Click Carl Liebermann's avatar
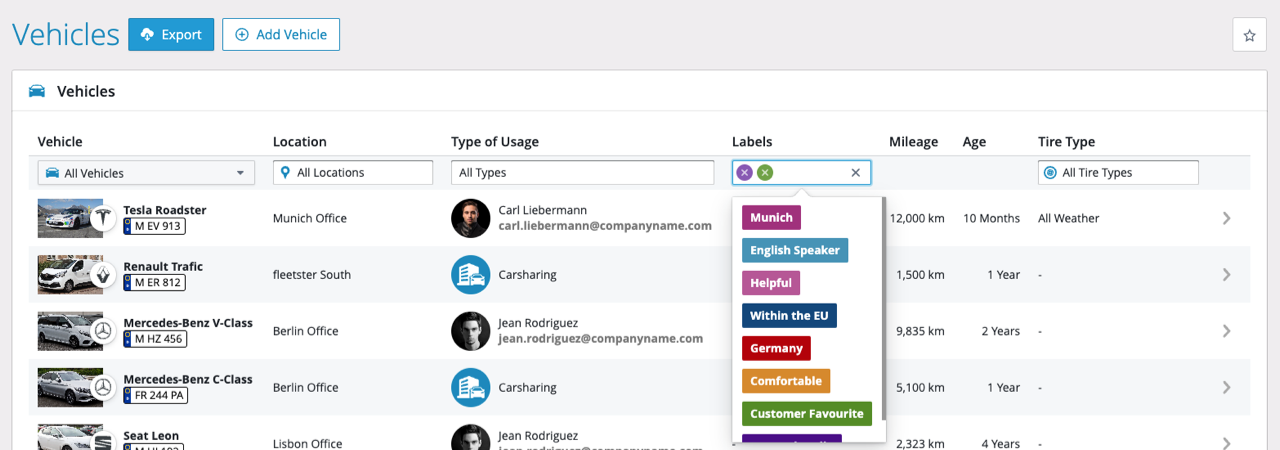This screenshot has height=450, width=1280. coord(470,218)
